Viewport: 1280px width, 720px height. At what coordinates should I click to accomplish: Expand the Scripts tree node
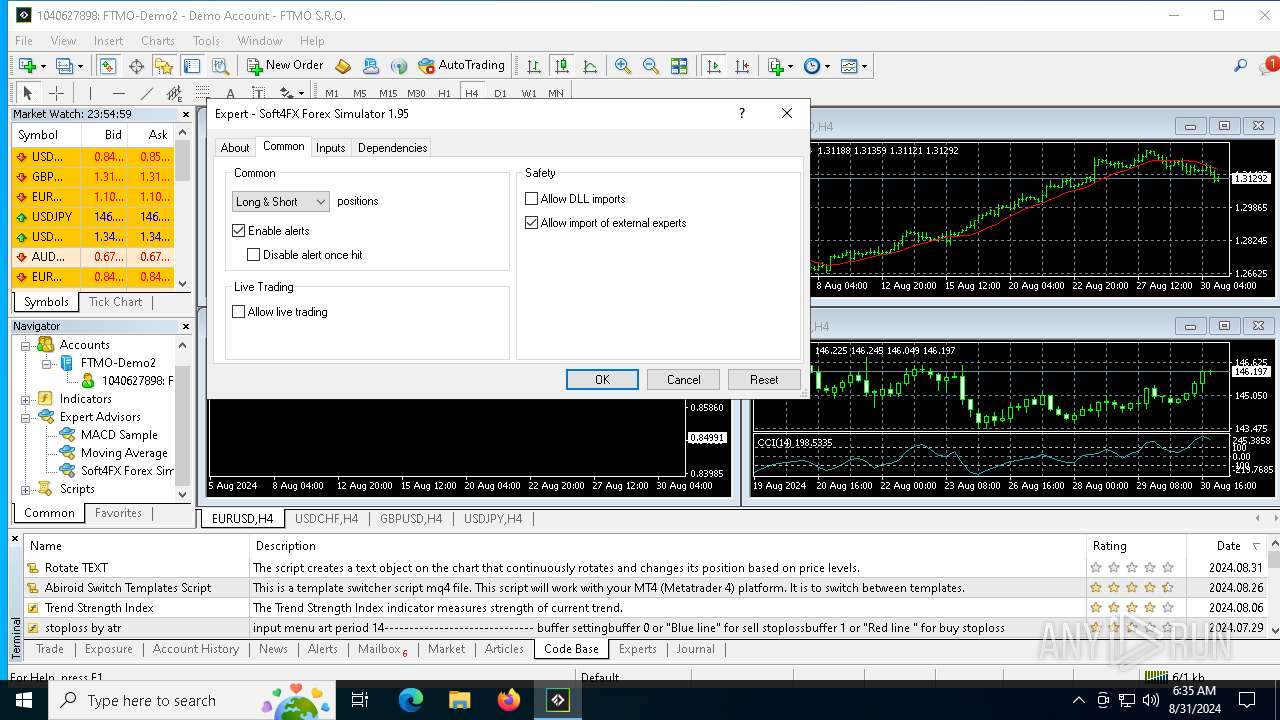26,489
